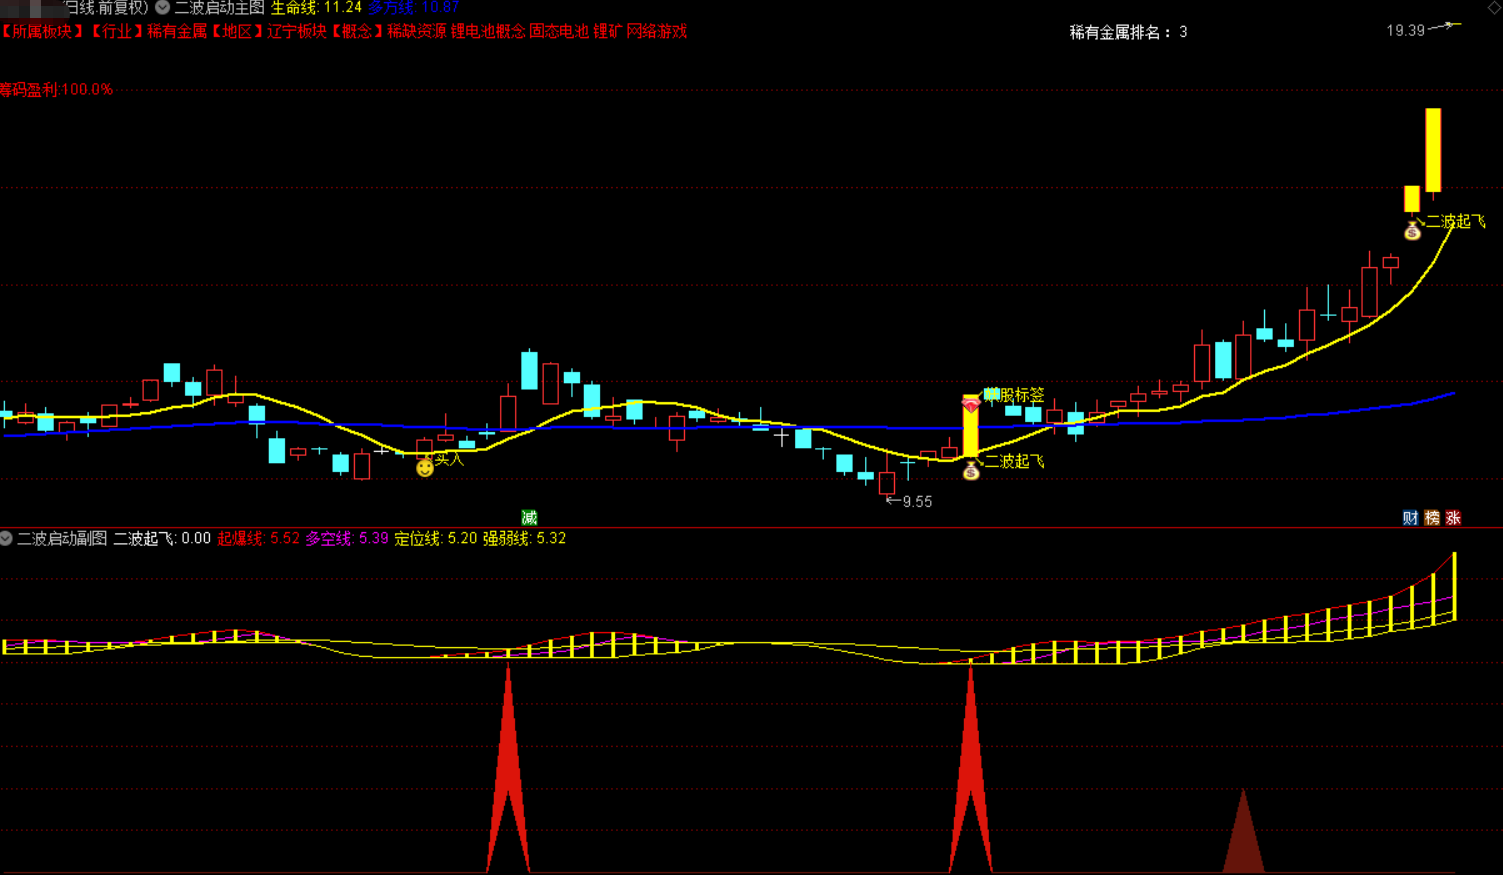
Task: Click the 网络游戏 concept tag
Action: tap(657, 31)
